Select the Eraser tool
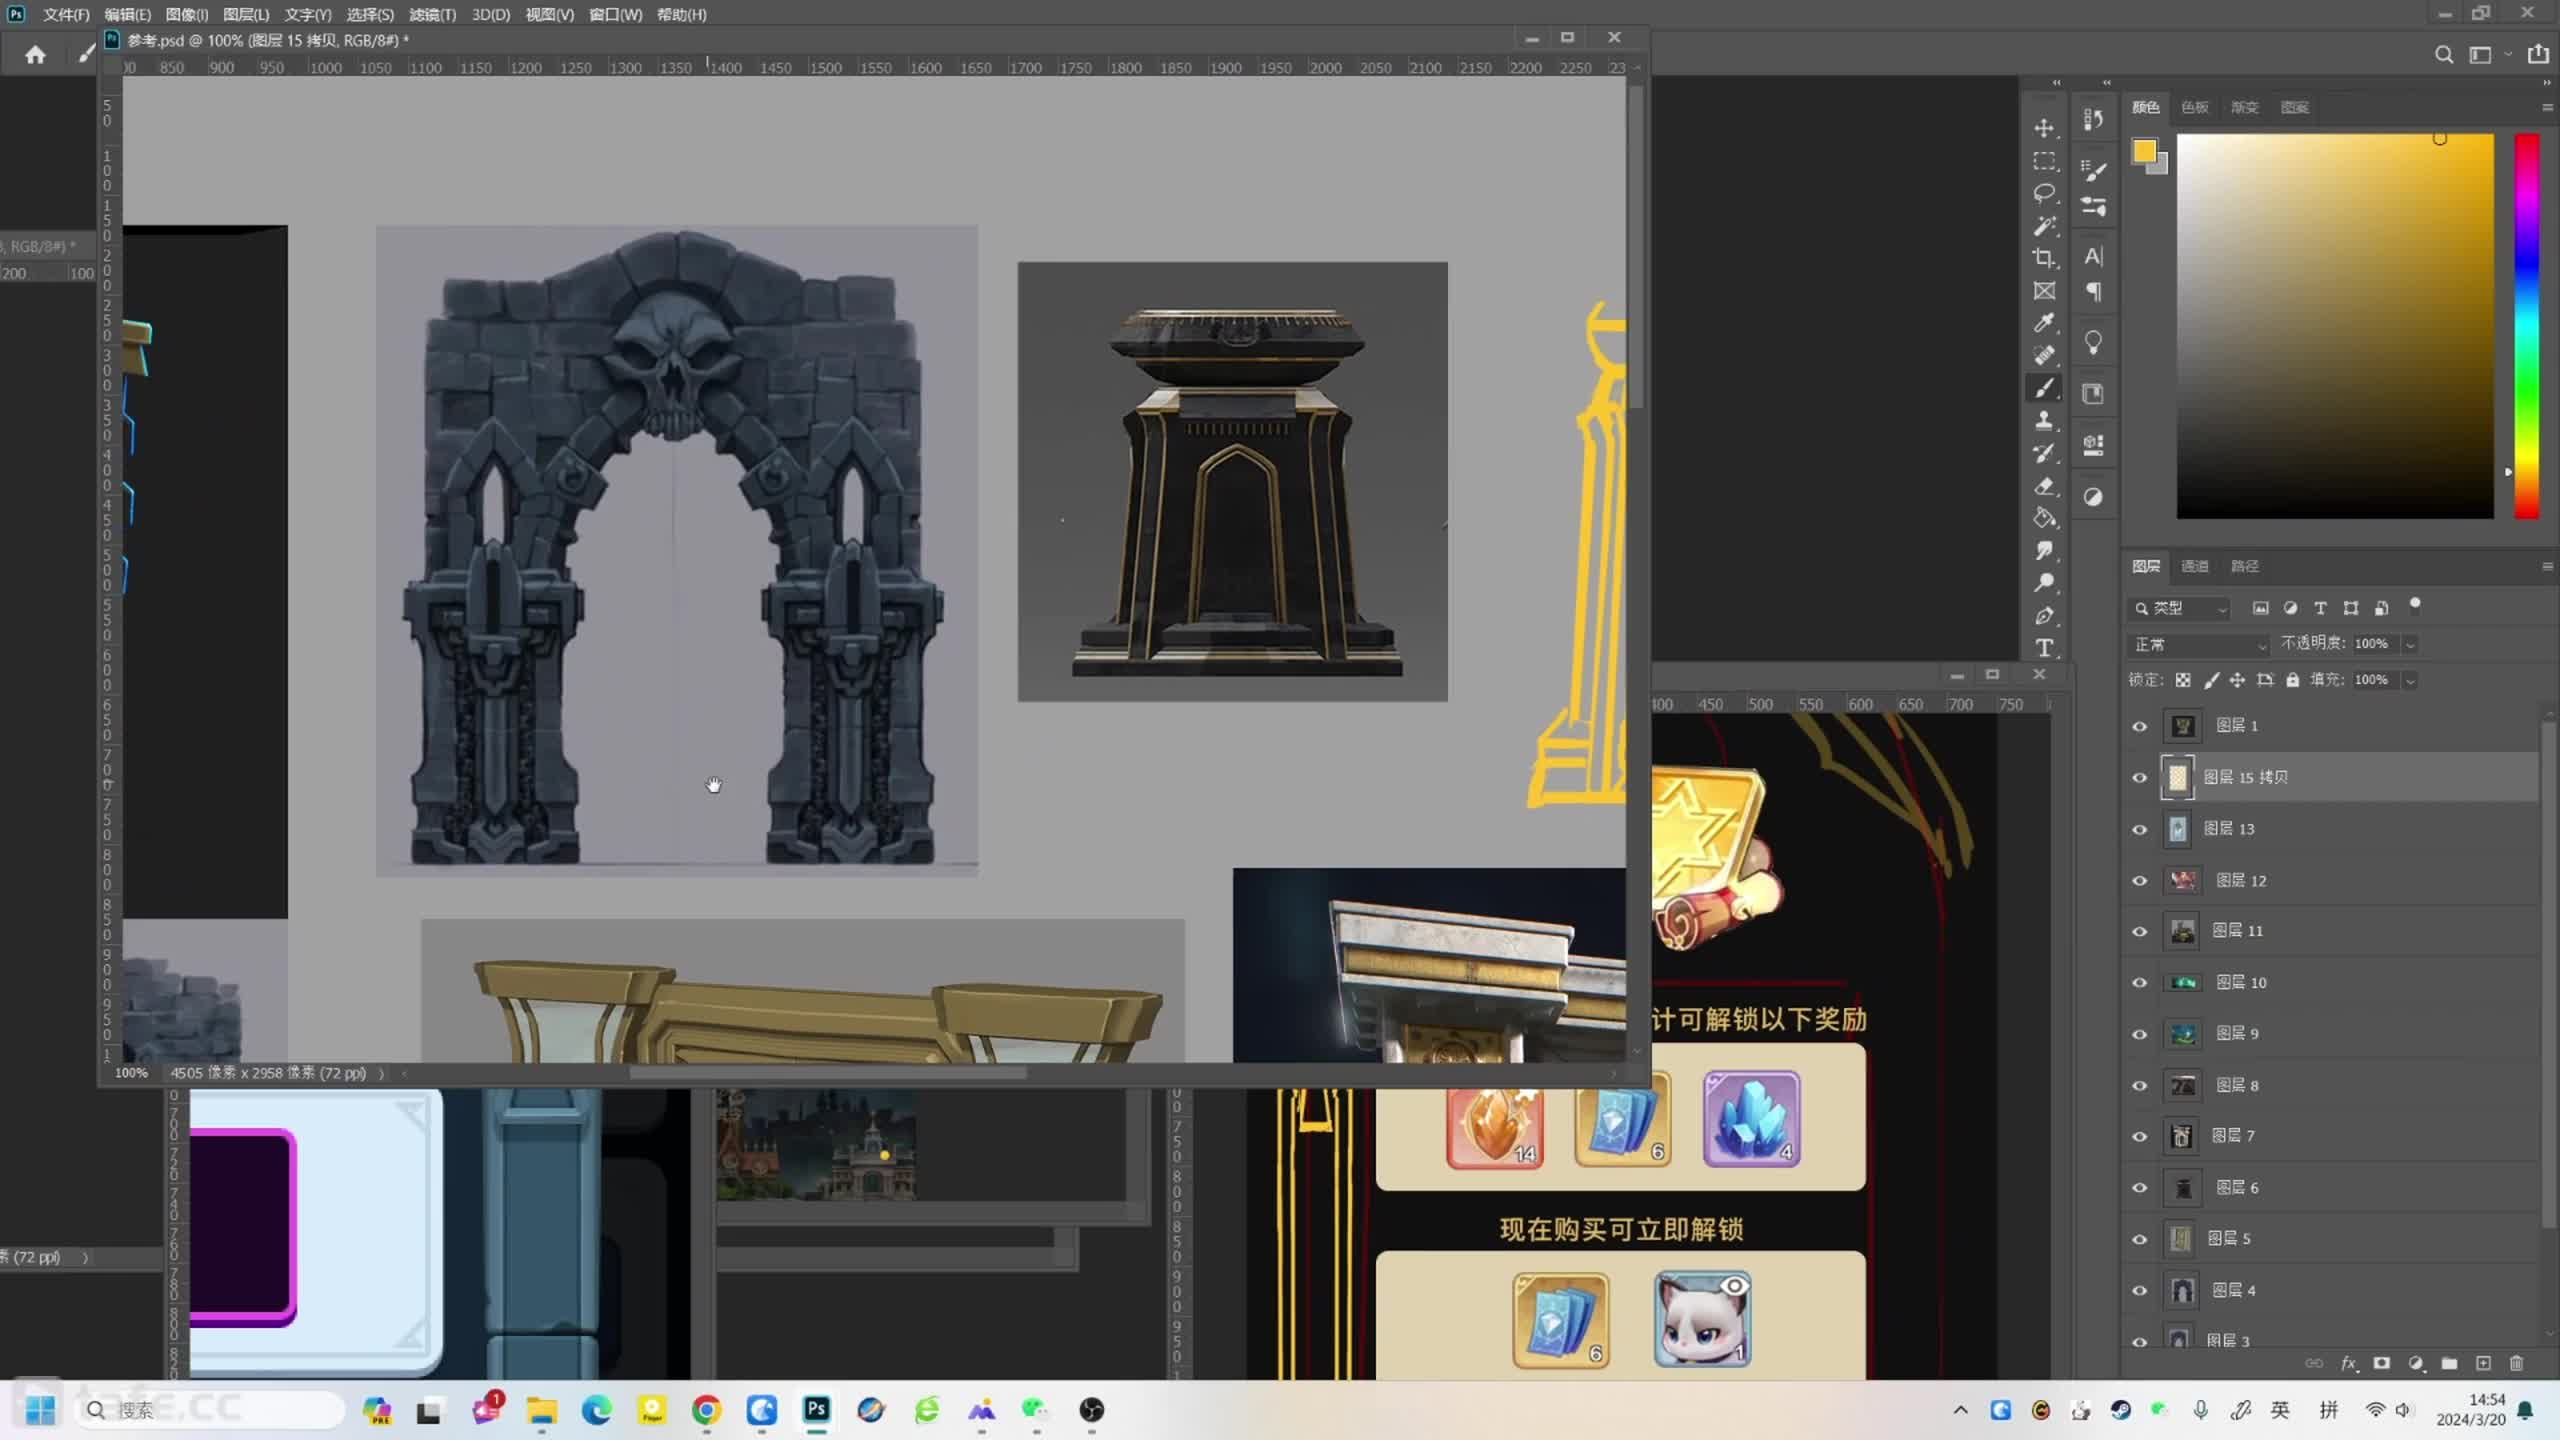 tap(2044, 486)
